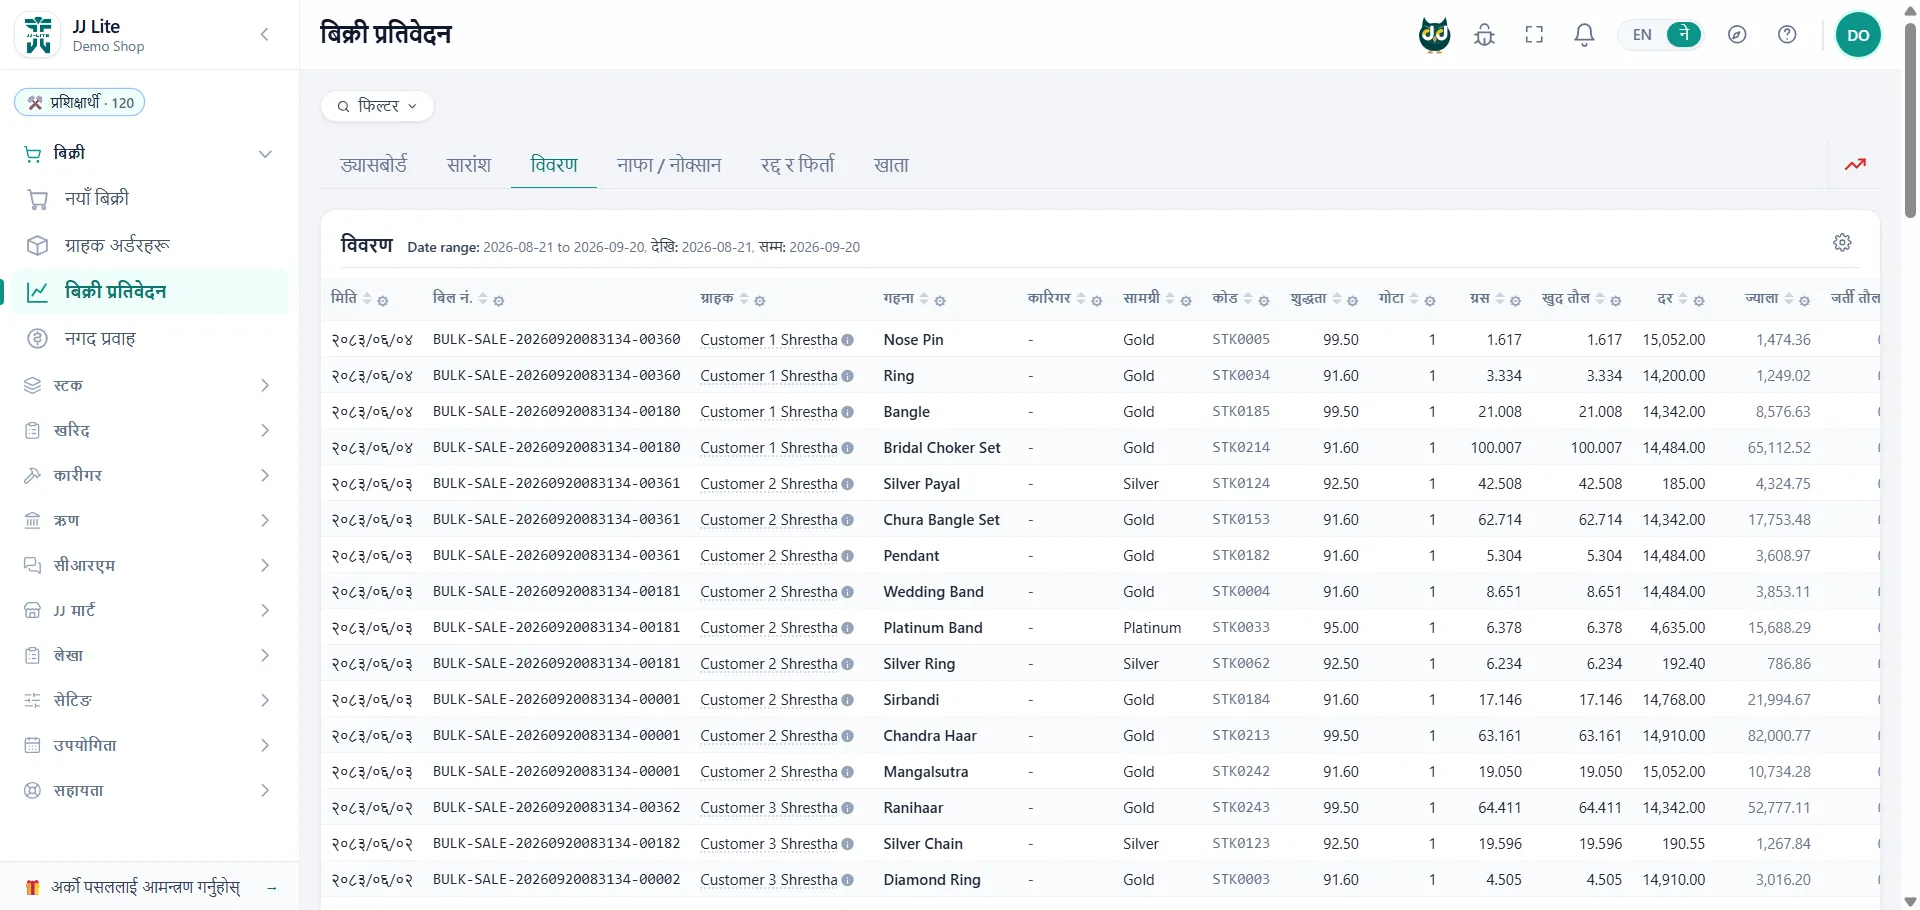Click the red trending chart icon
1920x910 pixels.
[x=1855, y=164]
